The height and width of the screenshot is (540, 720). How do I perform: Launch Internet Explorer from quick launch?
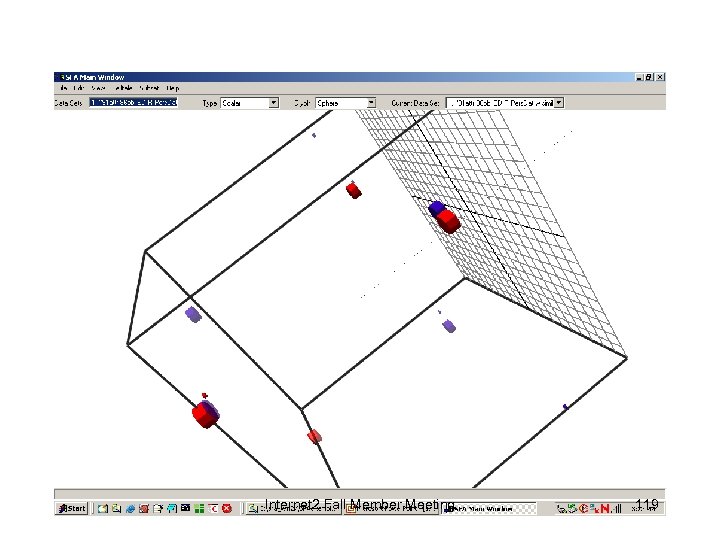pyautogui.click(x=130, y=509)
